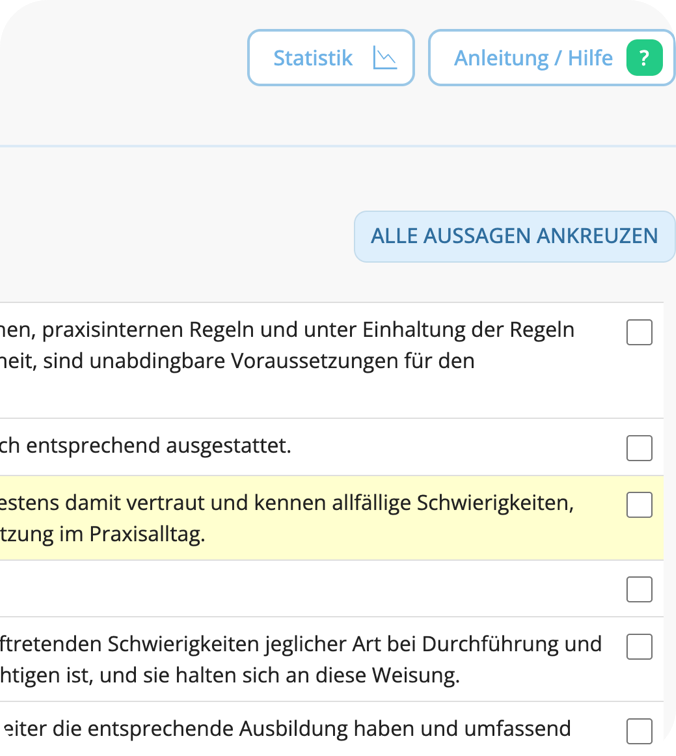676x756 pixels.
Task: Click the line chart icon beside Statistik
Action: (x=385, y=58)
